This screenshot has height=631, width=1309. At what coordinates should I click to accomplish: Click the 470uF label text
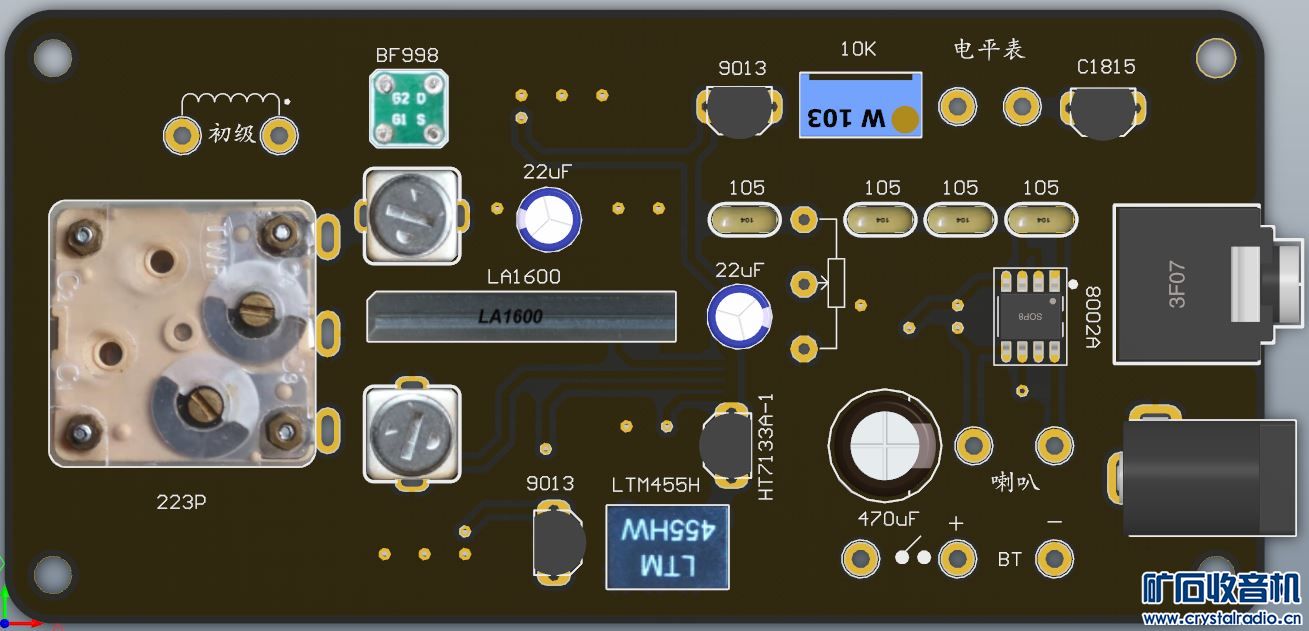click(888, 519)
